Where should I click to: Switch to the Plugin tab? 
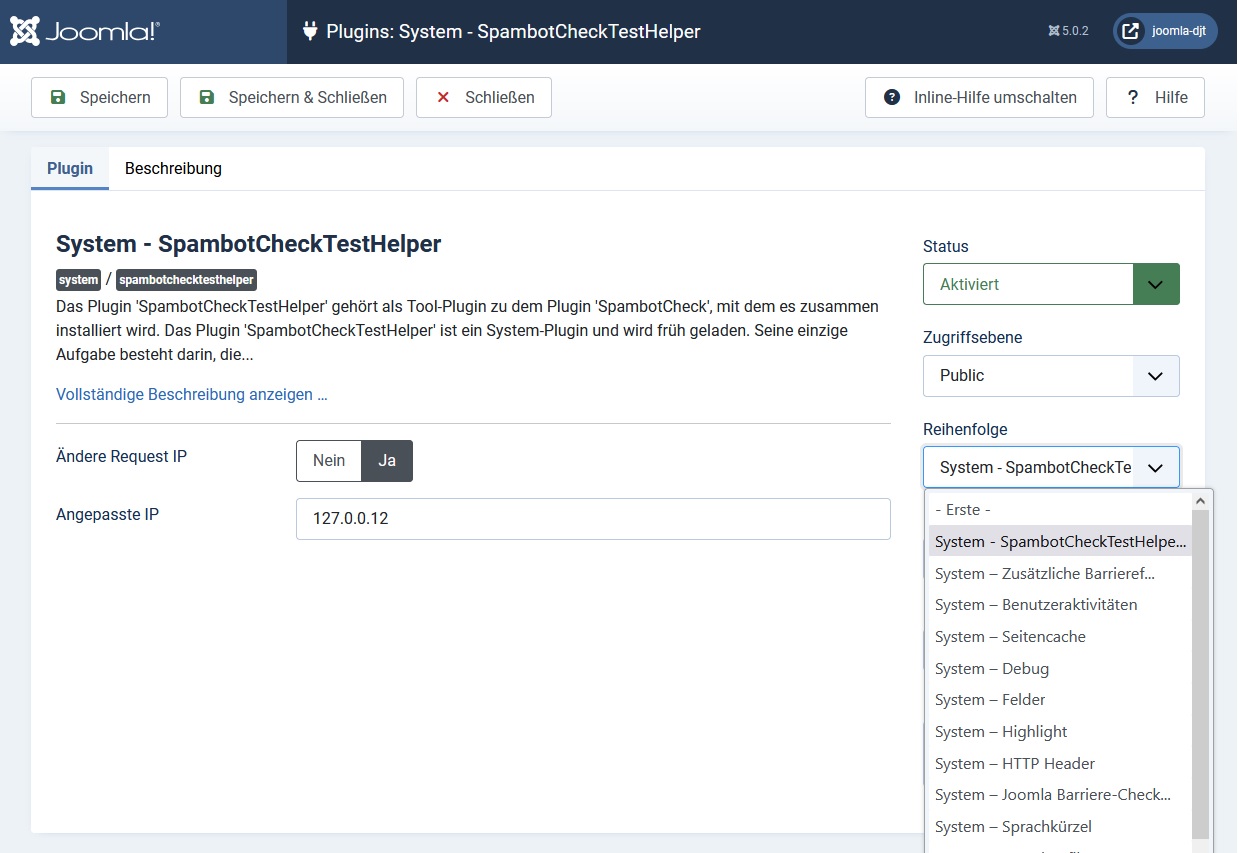click(69, 168)
